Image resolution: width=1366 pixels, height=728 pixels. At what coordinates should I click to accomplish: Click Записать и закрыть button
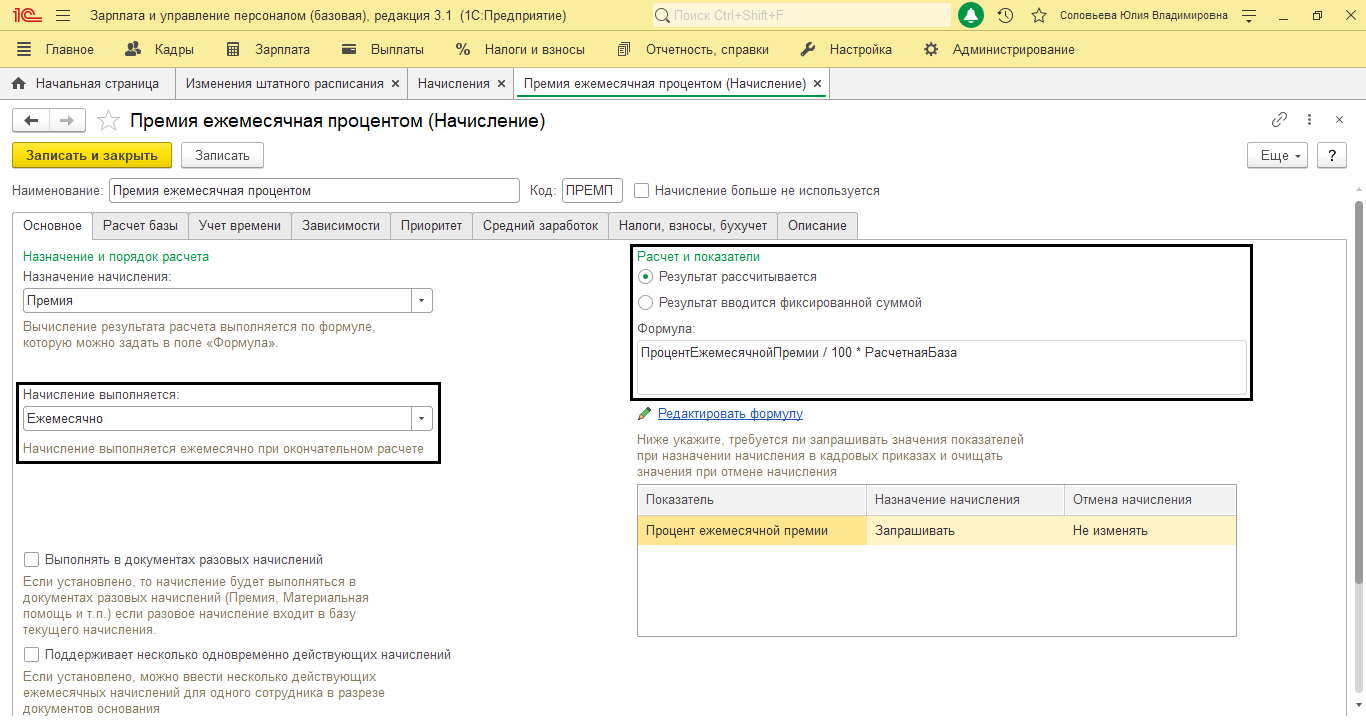[x=92, y=155]
